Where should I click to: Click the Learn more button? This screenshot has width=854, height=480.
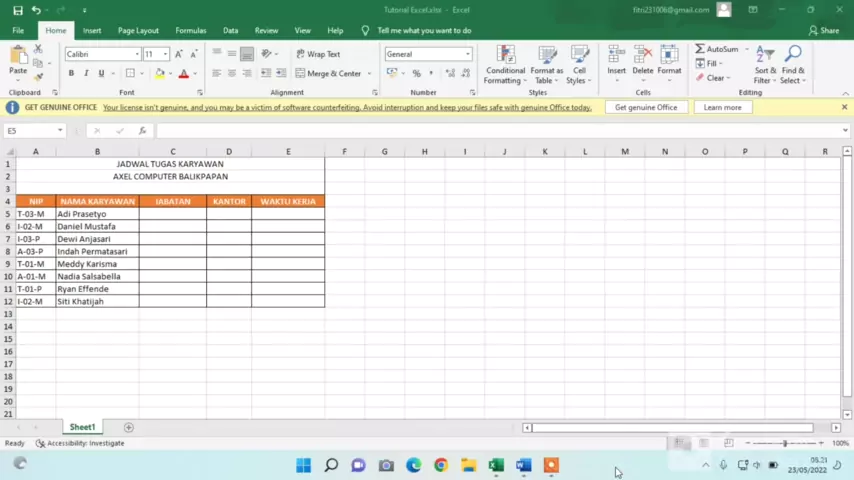tap(722, 107)
